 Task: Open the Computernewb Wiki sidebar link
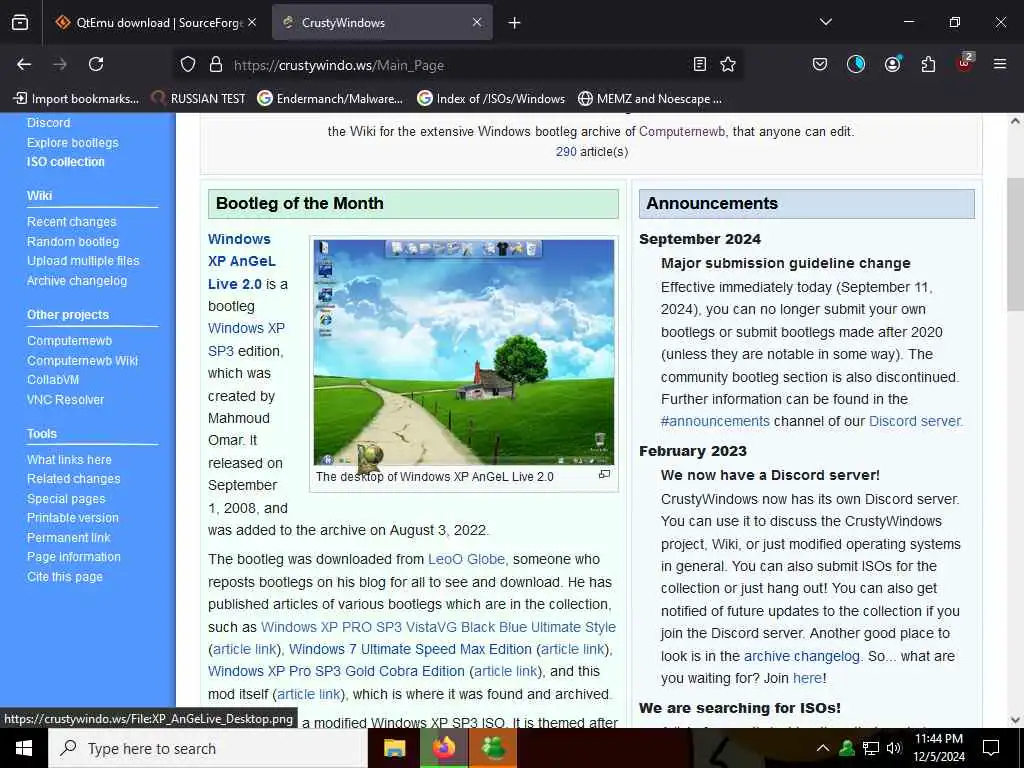coord(82,360)
